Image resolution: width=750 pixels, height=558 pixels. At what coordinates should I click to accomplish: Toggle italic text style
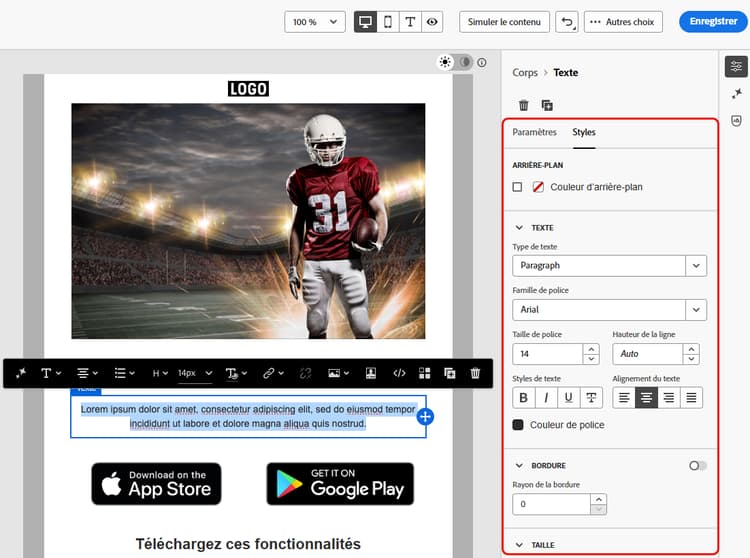click(546, 398)
